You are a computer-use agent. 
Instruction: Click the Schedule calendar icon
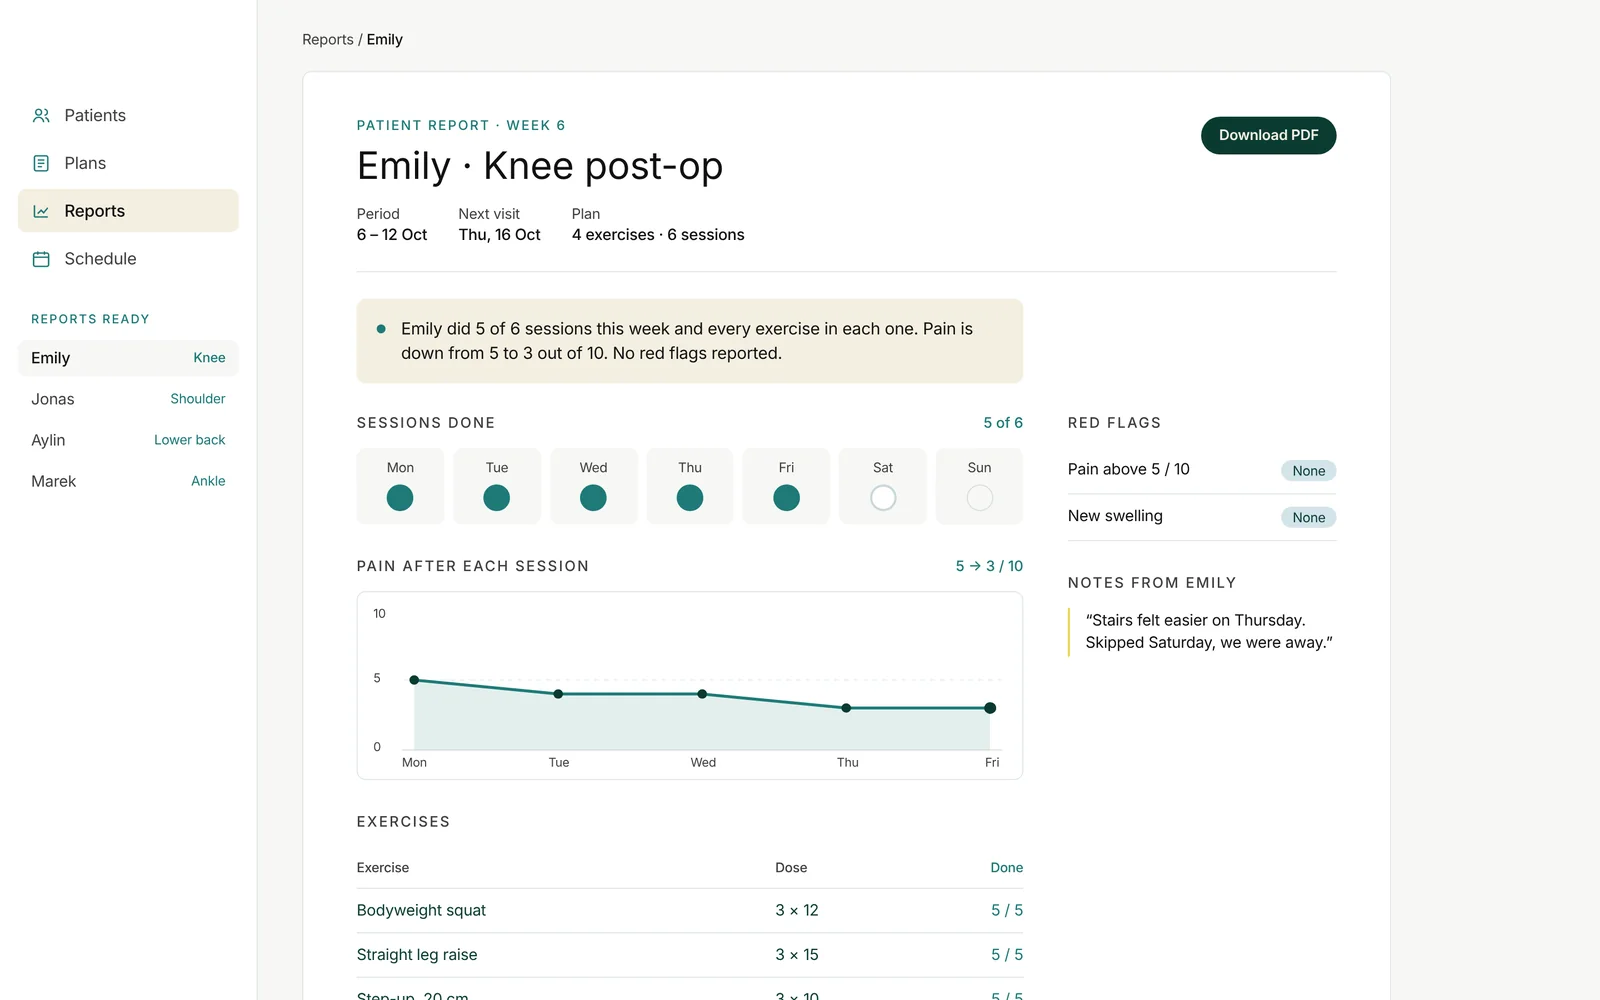pos(41,259)
